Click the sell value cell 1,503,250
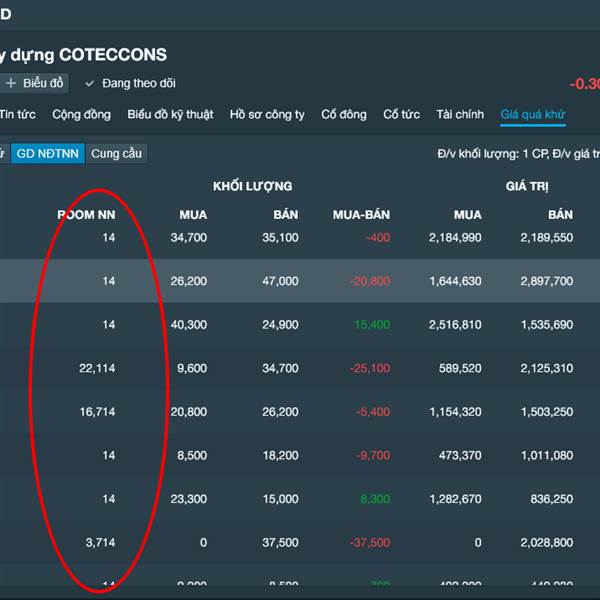Screen dimensions: 600x600 [547, 412]
